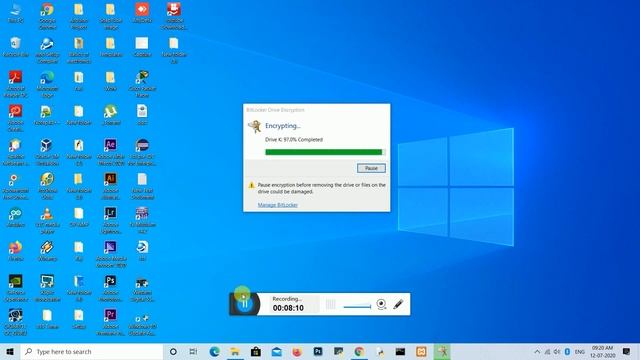This screenshot has width=640, height=360.
Task: Open the GeForce Experience shortcut
Action: click(x=16, y=288)
